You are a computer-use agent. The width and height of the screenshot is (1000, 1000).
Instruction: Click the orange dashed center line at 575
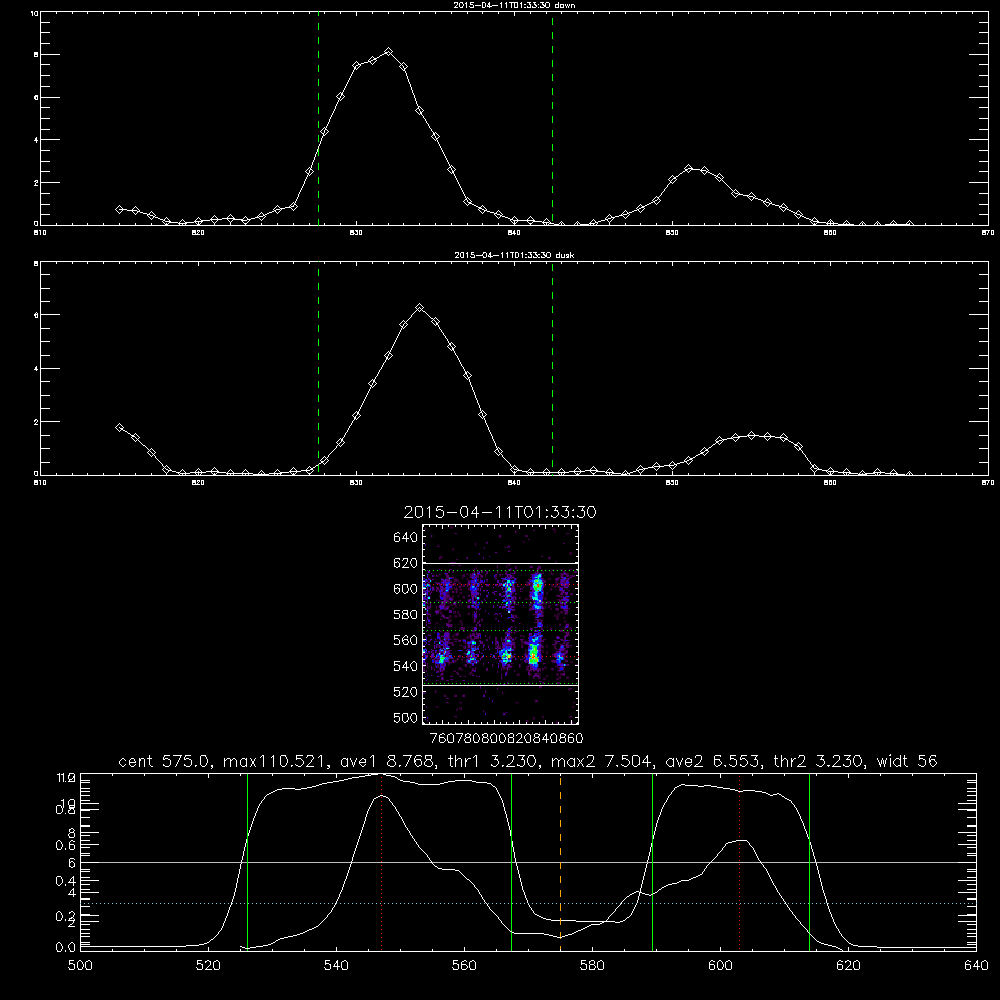[560, 861]
